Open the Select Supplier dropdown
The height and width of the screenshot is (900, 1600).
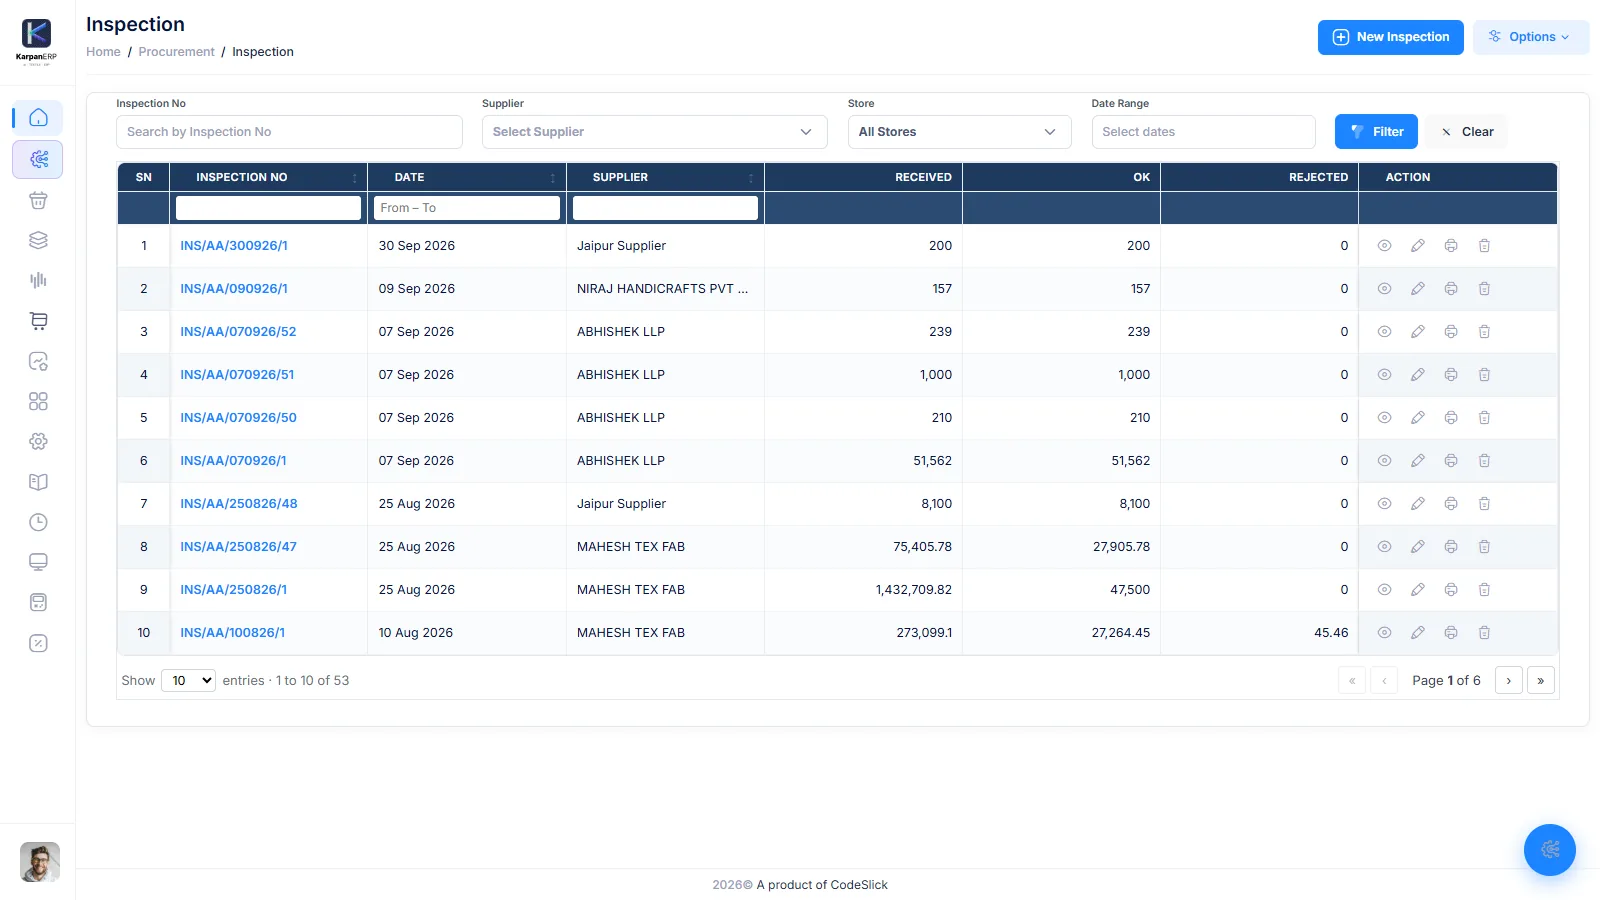(x=654, y=132)
